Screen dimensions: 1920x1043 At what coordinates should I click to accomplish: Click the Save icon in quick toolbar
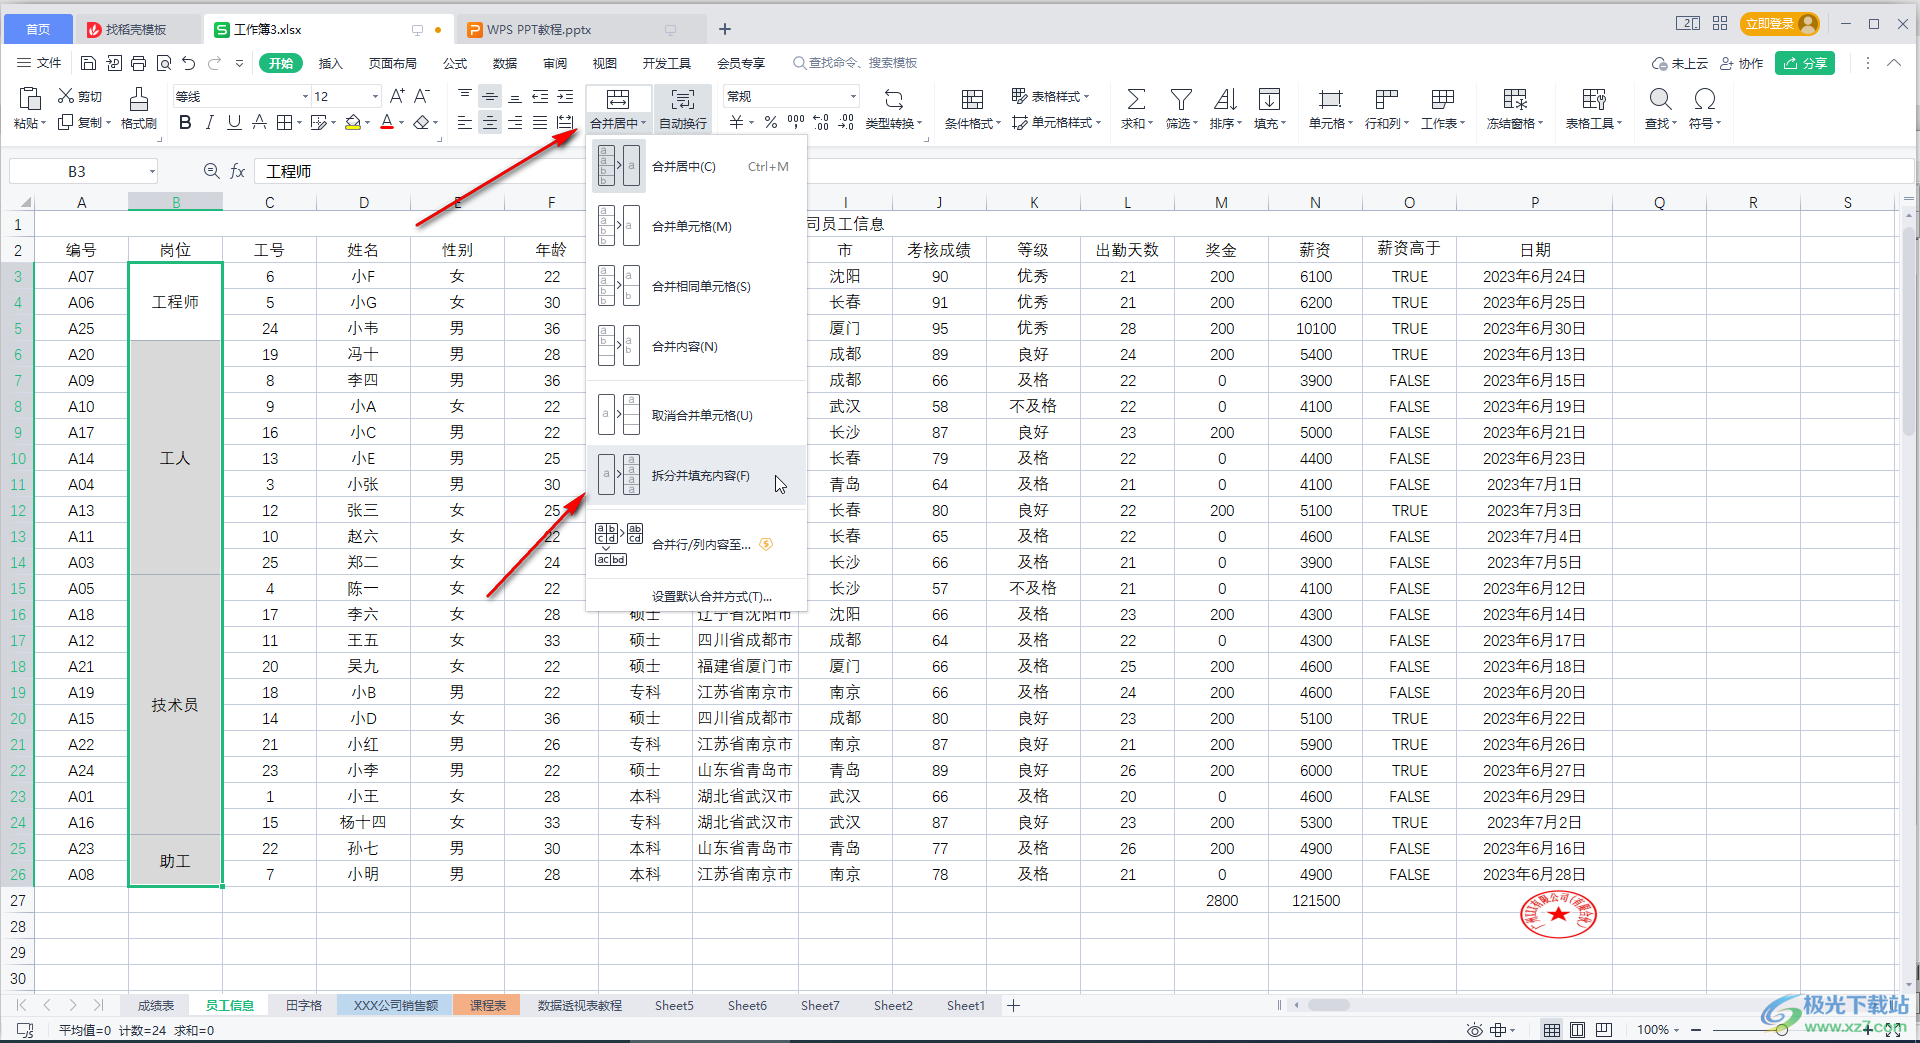88,63
